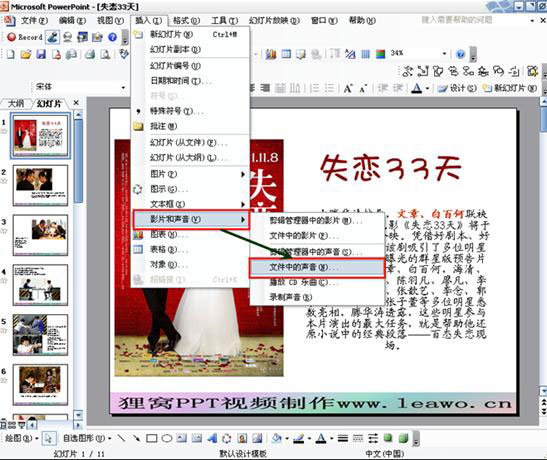Choose 文件中的影片 submenu item
This screenshot has height=460, width=547.
pyautogui.click(x=317, y=236)
